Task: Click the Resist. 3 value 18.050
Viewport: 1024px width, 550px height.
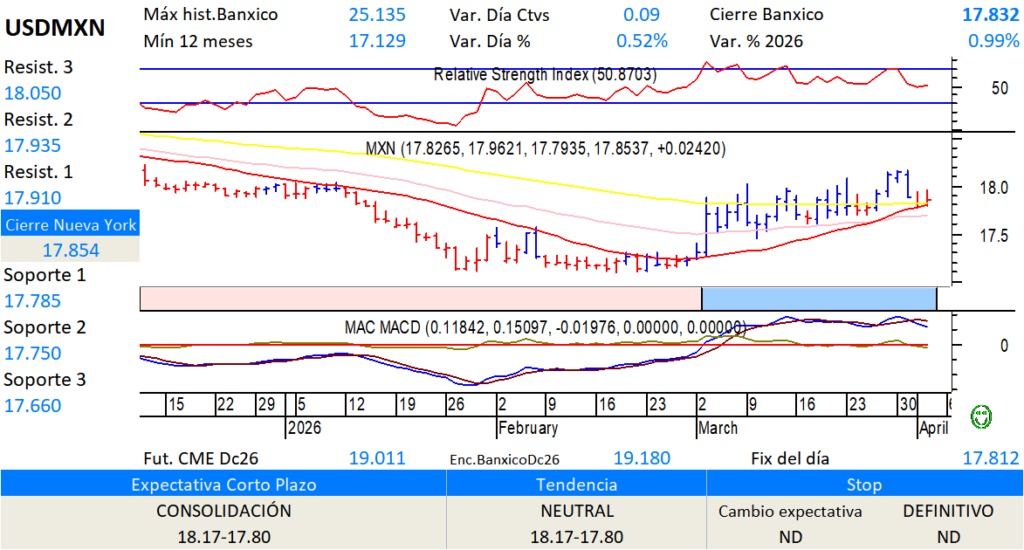Action: point(33,93)
